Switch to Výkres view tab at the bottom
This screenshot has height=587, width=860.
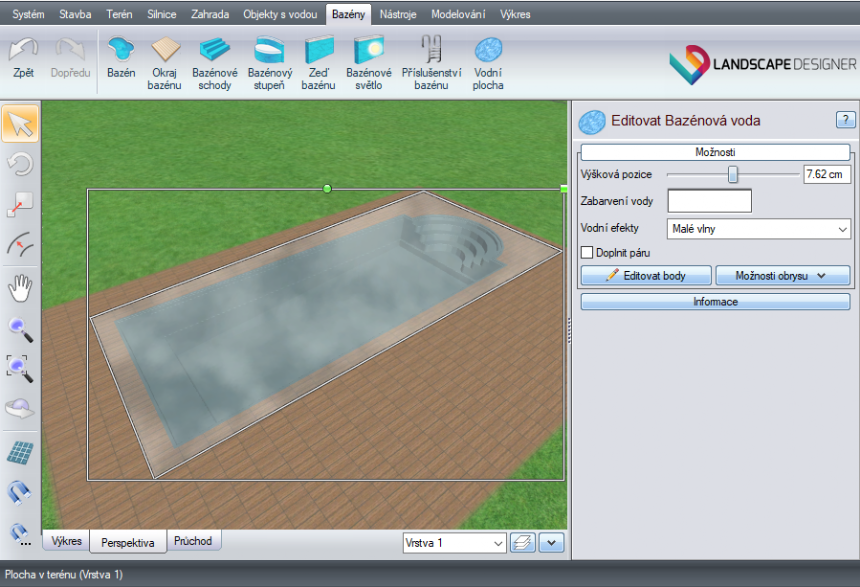(66, 541)
